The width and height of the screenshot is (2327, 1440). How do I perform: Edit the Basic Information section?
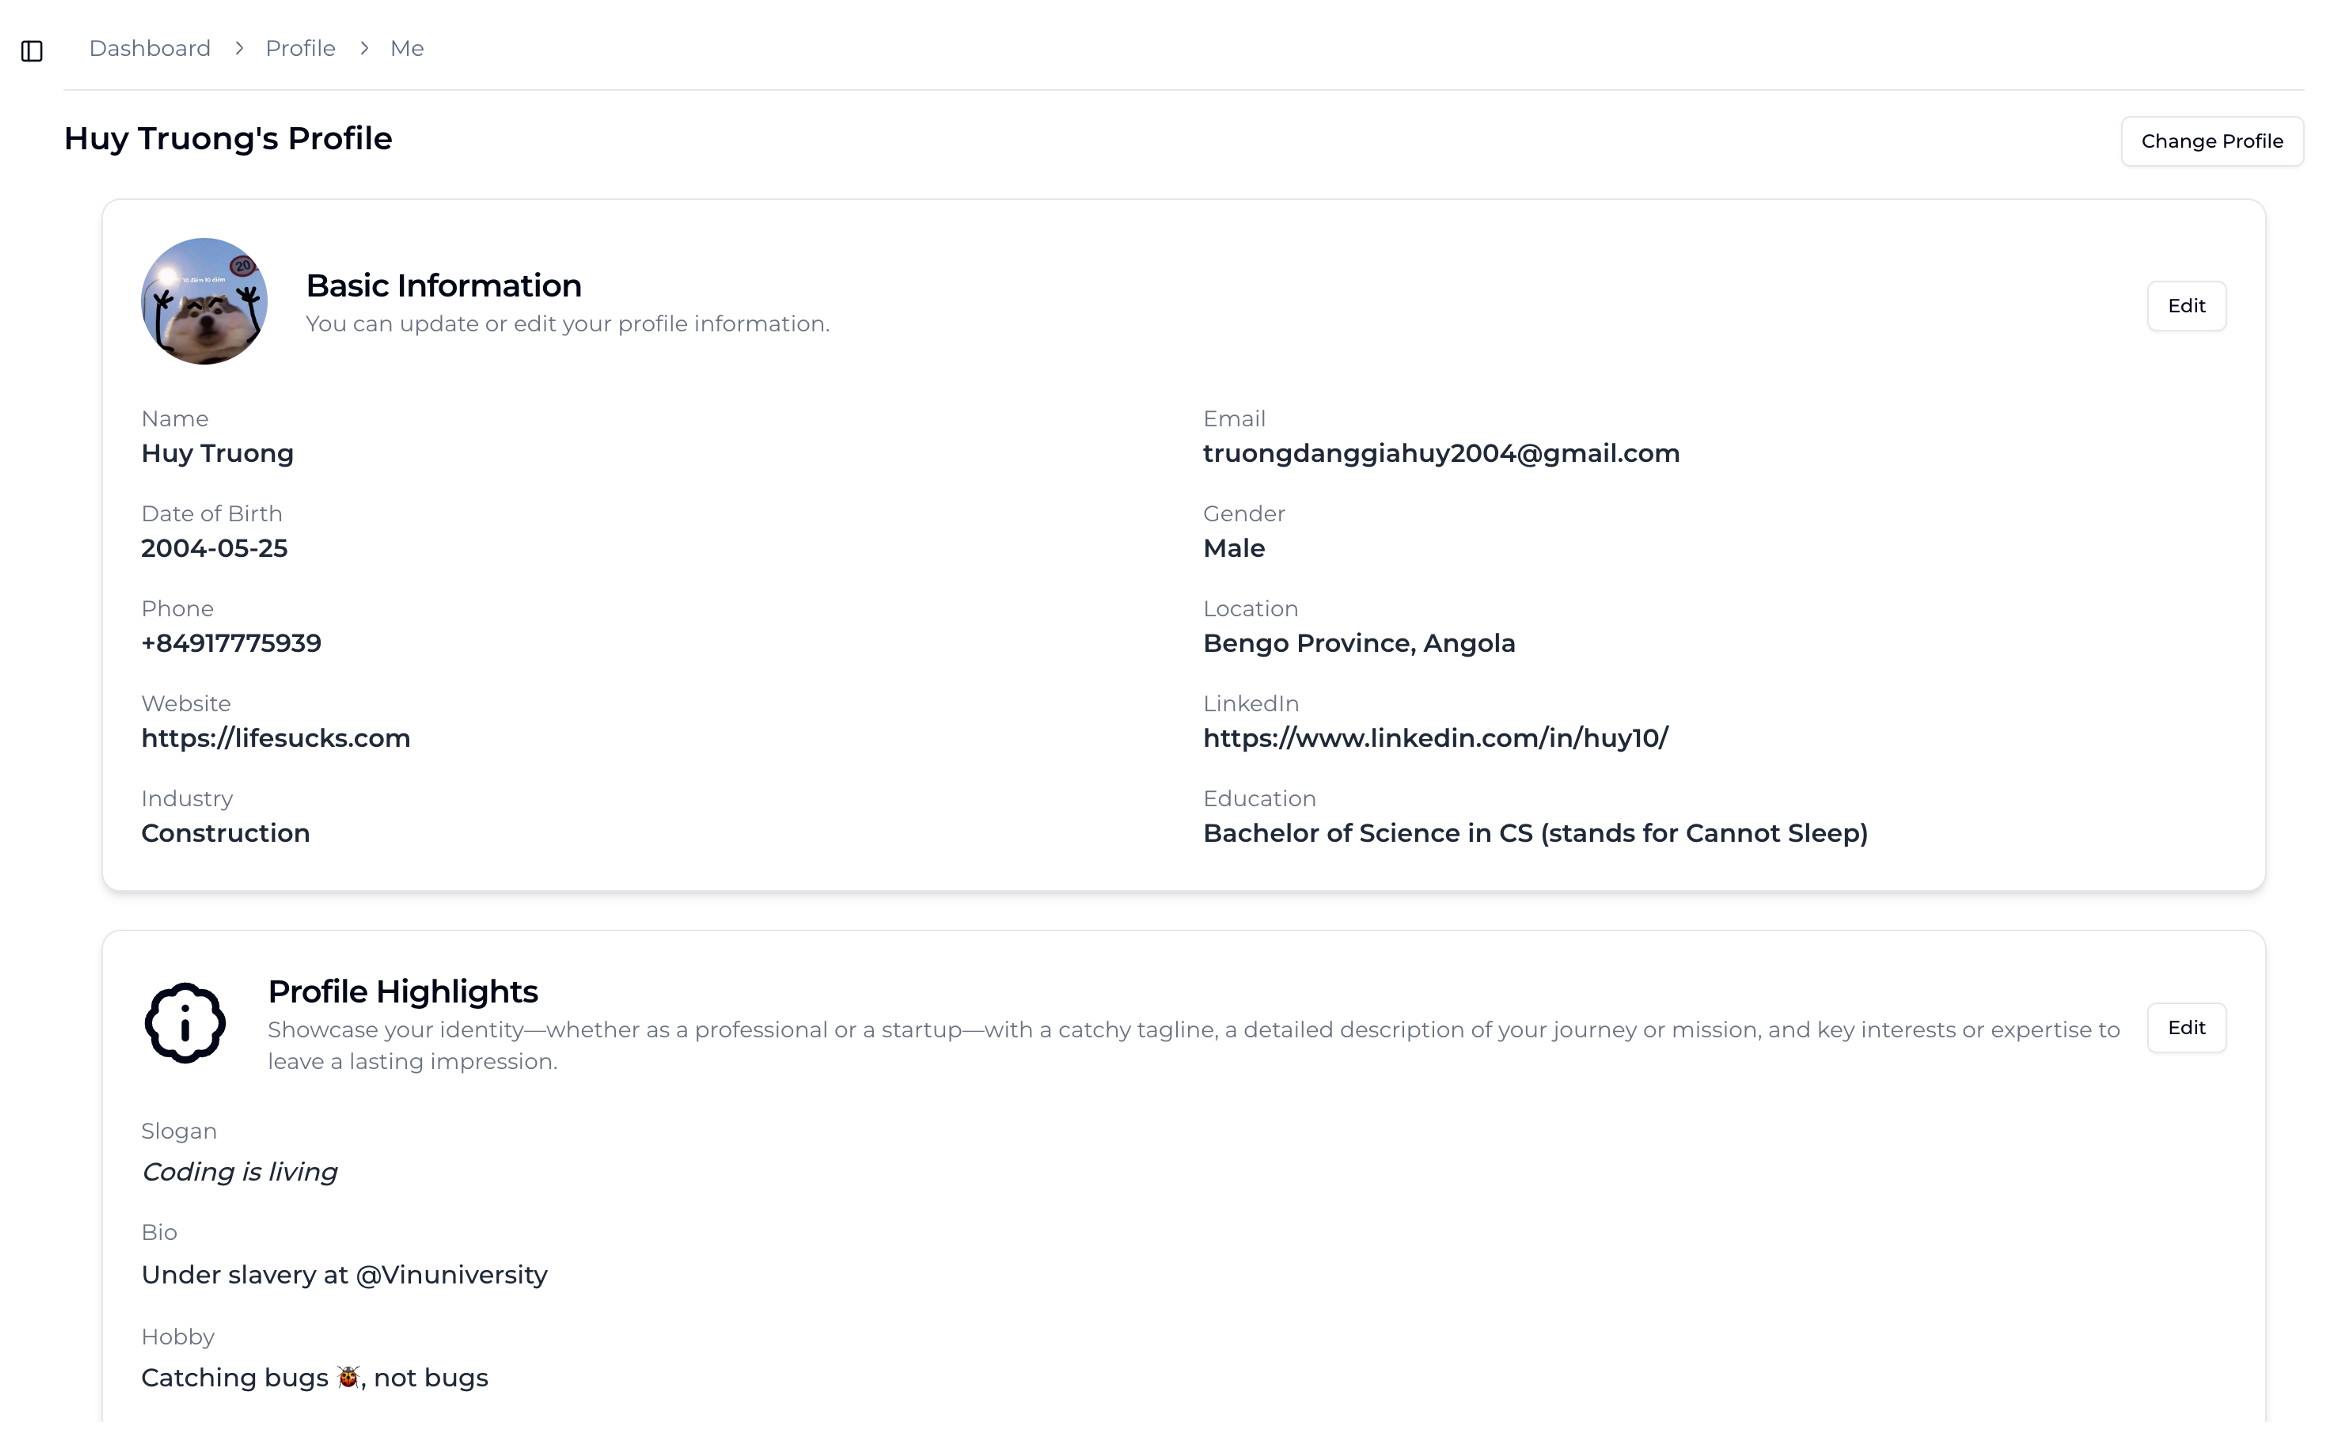pos(2186,306)
